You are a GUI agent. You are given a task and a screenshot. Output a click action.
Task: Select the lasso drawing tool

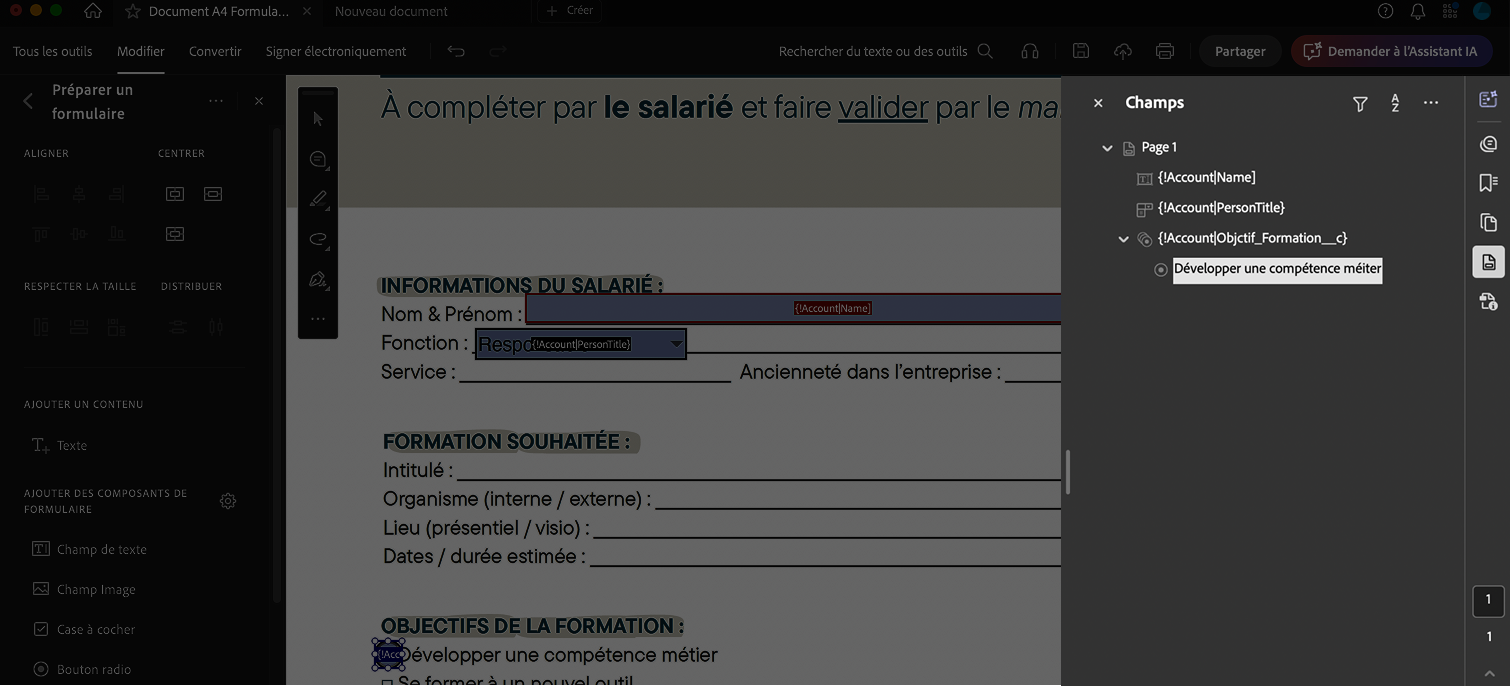pos(318,239)
